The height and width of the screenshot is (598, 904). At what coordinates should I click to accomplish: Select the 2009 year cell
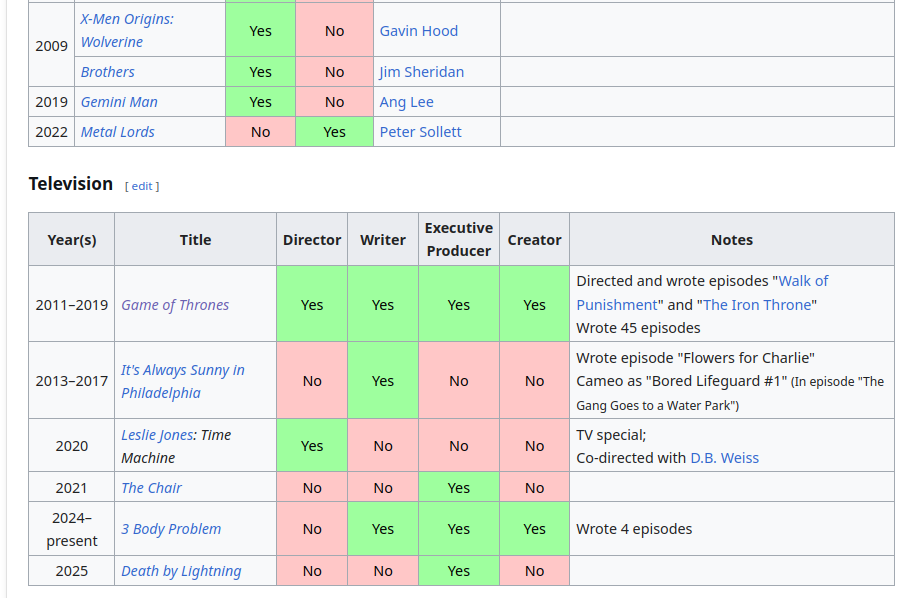tap(51, 46)
